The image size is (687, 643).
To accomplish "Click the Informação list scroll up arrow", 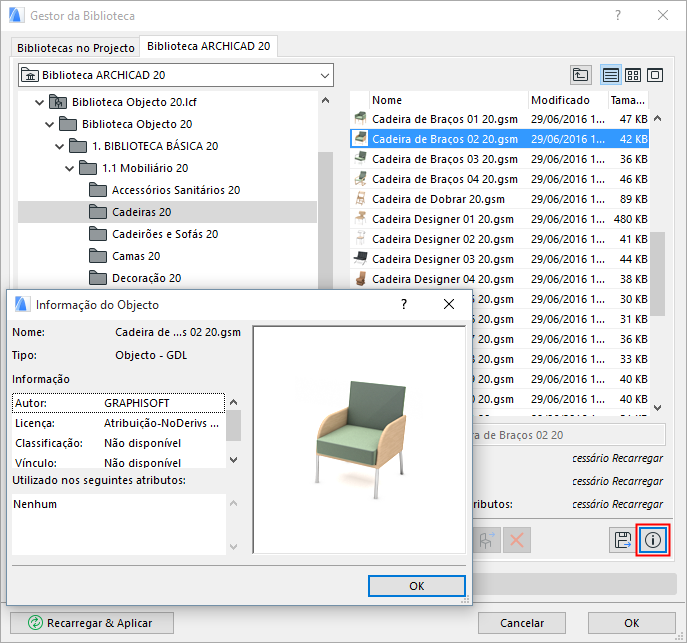I will 234,402.
